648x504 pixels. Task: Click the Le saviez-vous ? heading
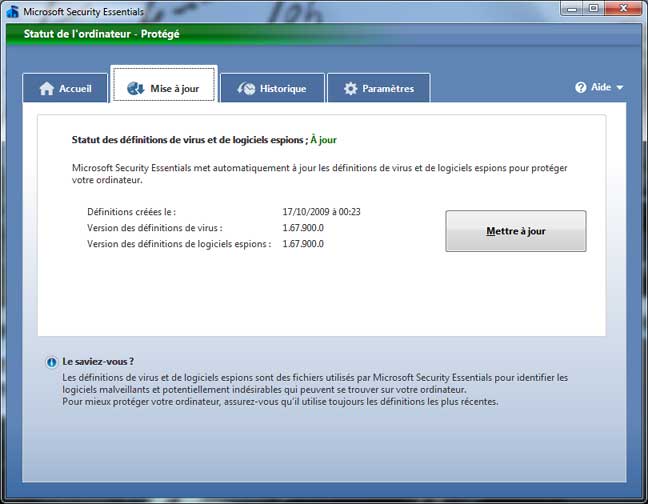tap(98, 361)
